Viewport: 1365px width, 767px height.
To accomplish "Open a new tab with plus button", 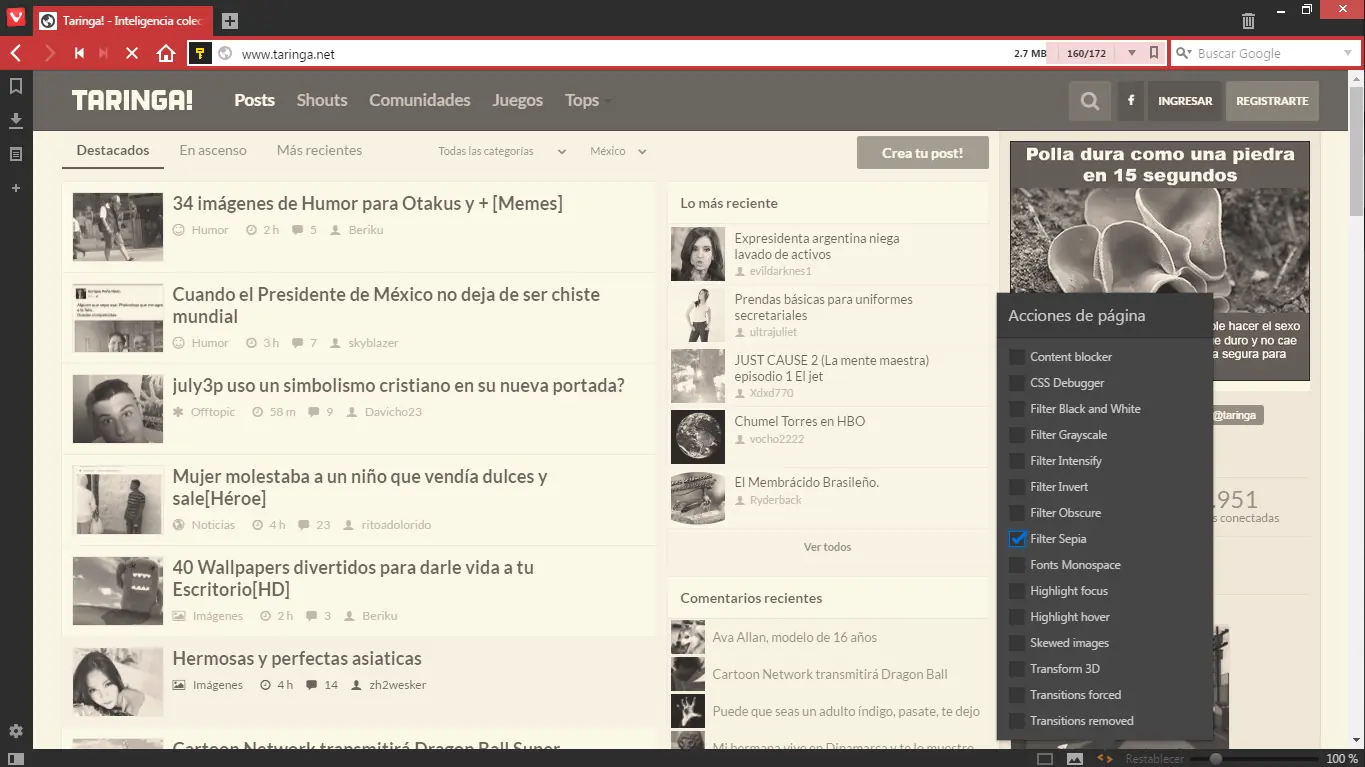I will point(229,21).
